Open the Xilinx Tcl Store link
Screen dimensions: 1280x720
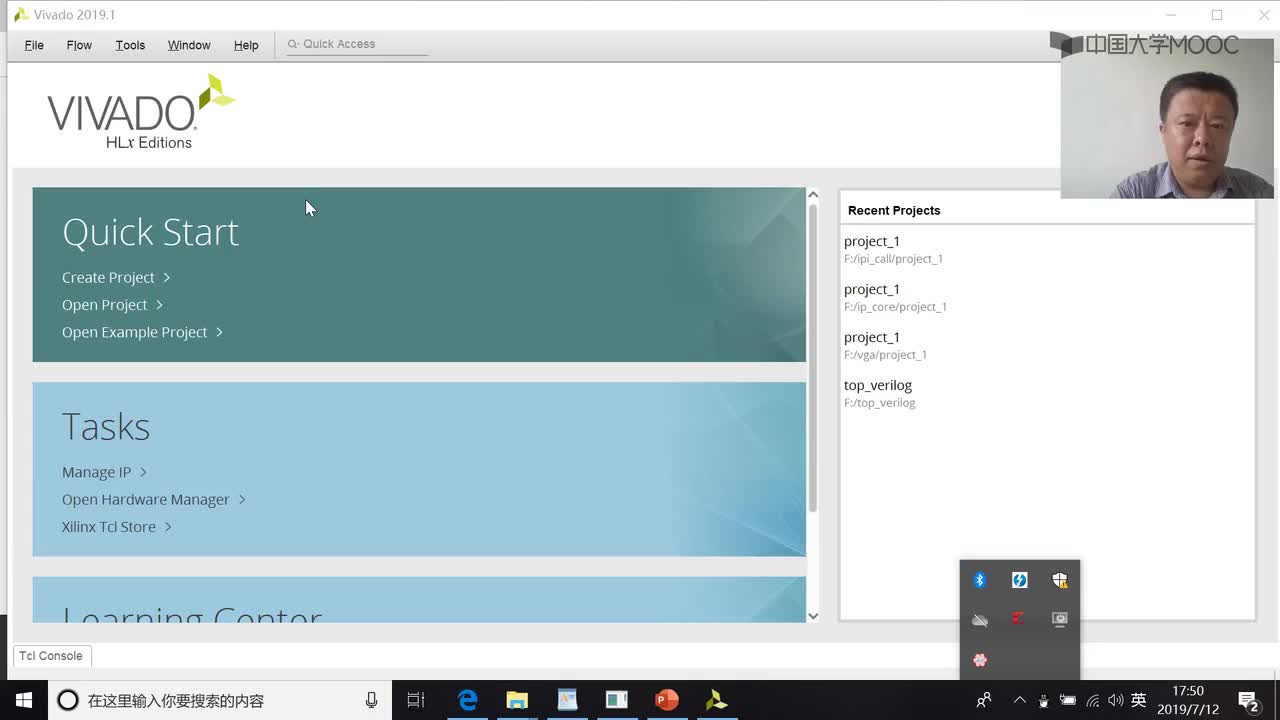[108, 526]
